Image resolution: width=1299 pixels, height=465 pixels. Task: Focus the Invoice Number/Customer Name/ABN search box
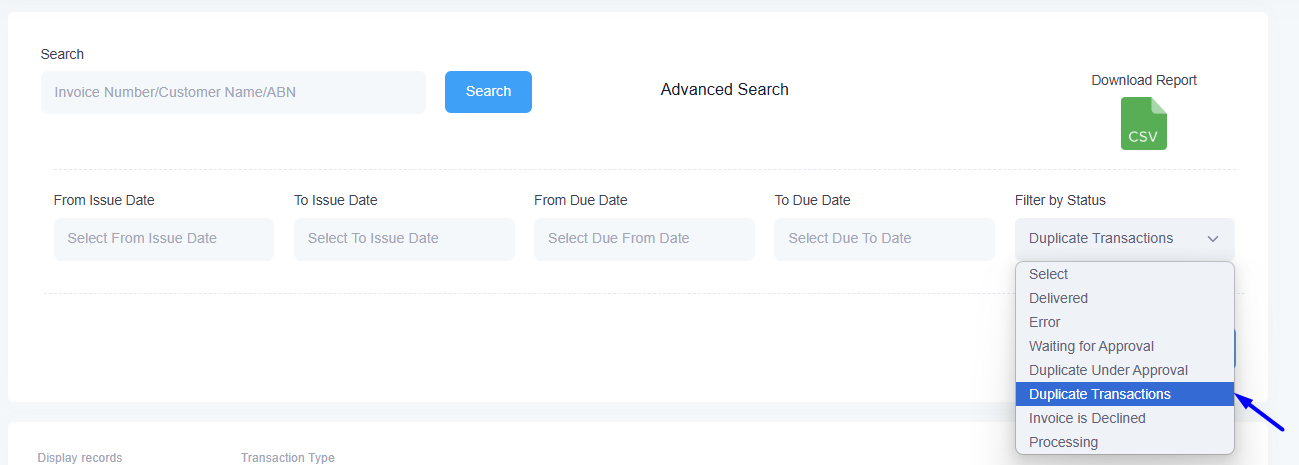click(x=233, y=92)
